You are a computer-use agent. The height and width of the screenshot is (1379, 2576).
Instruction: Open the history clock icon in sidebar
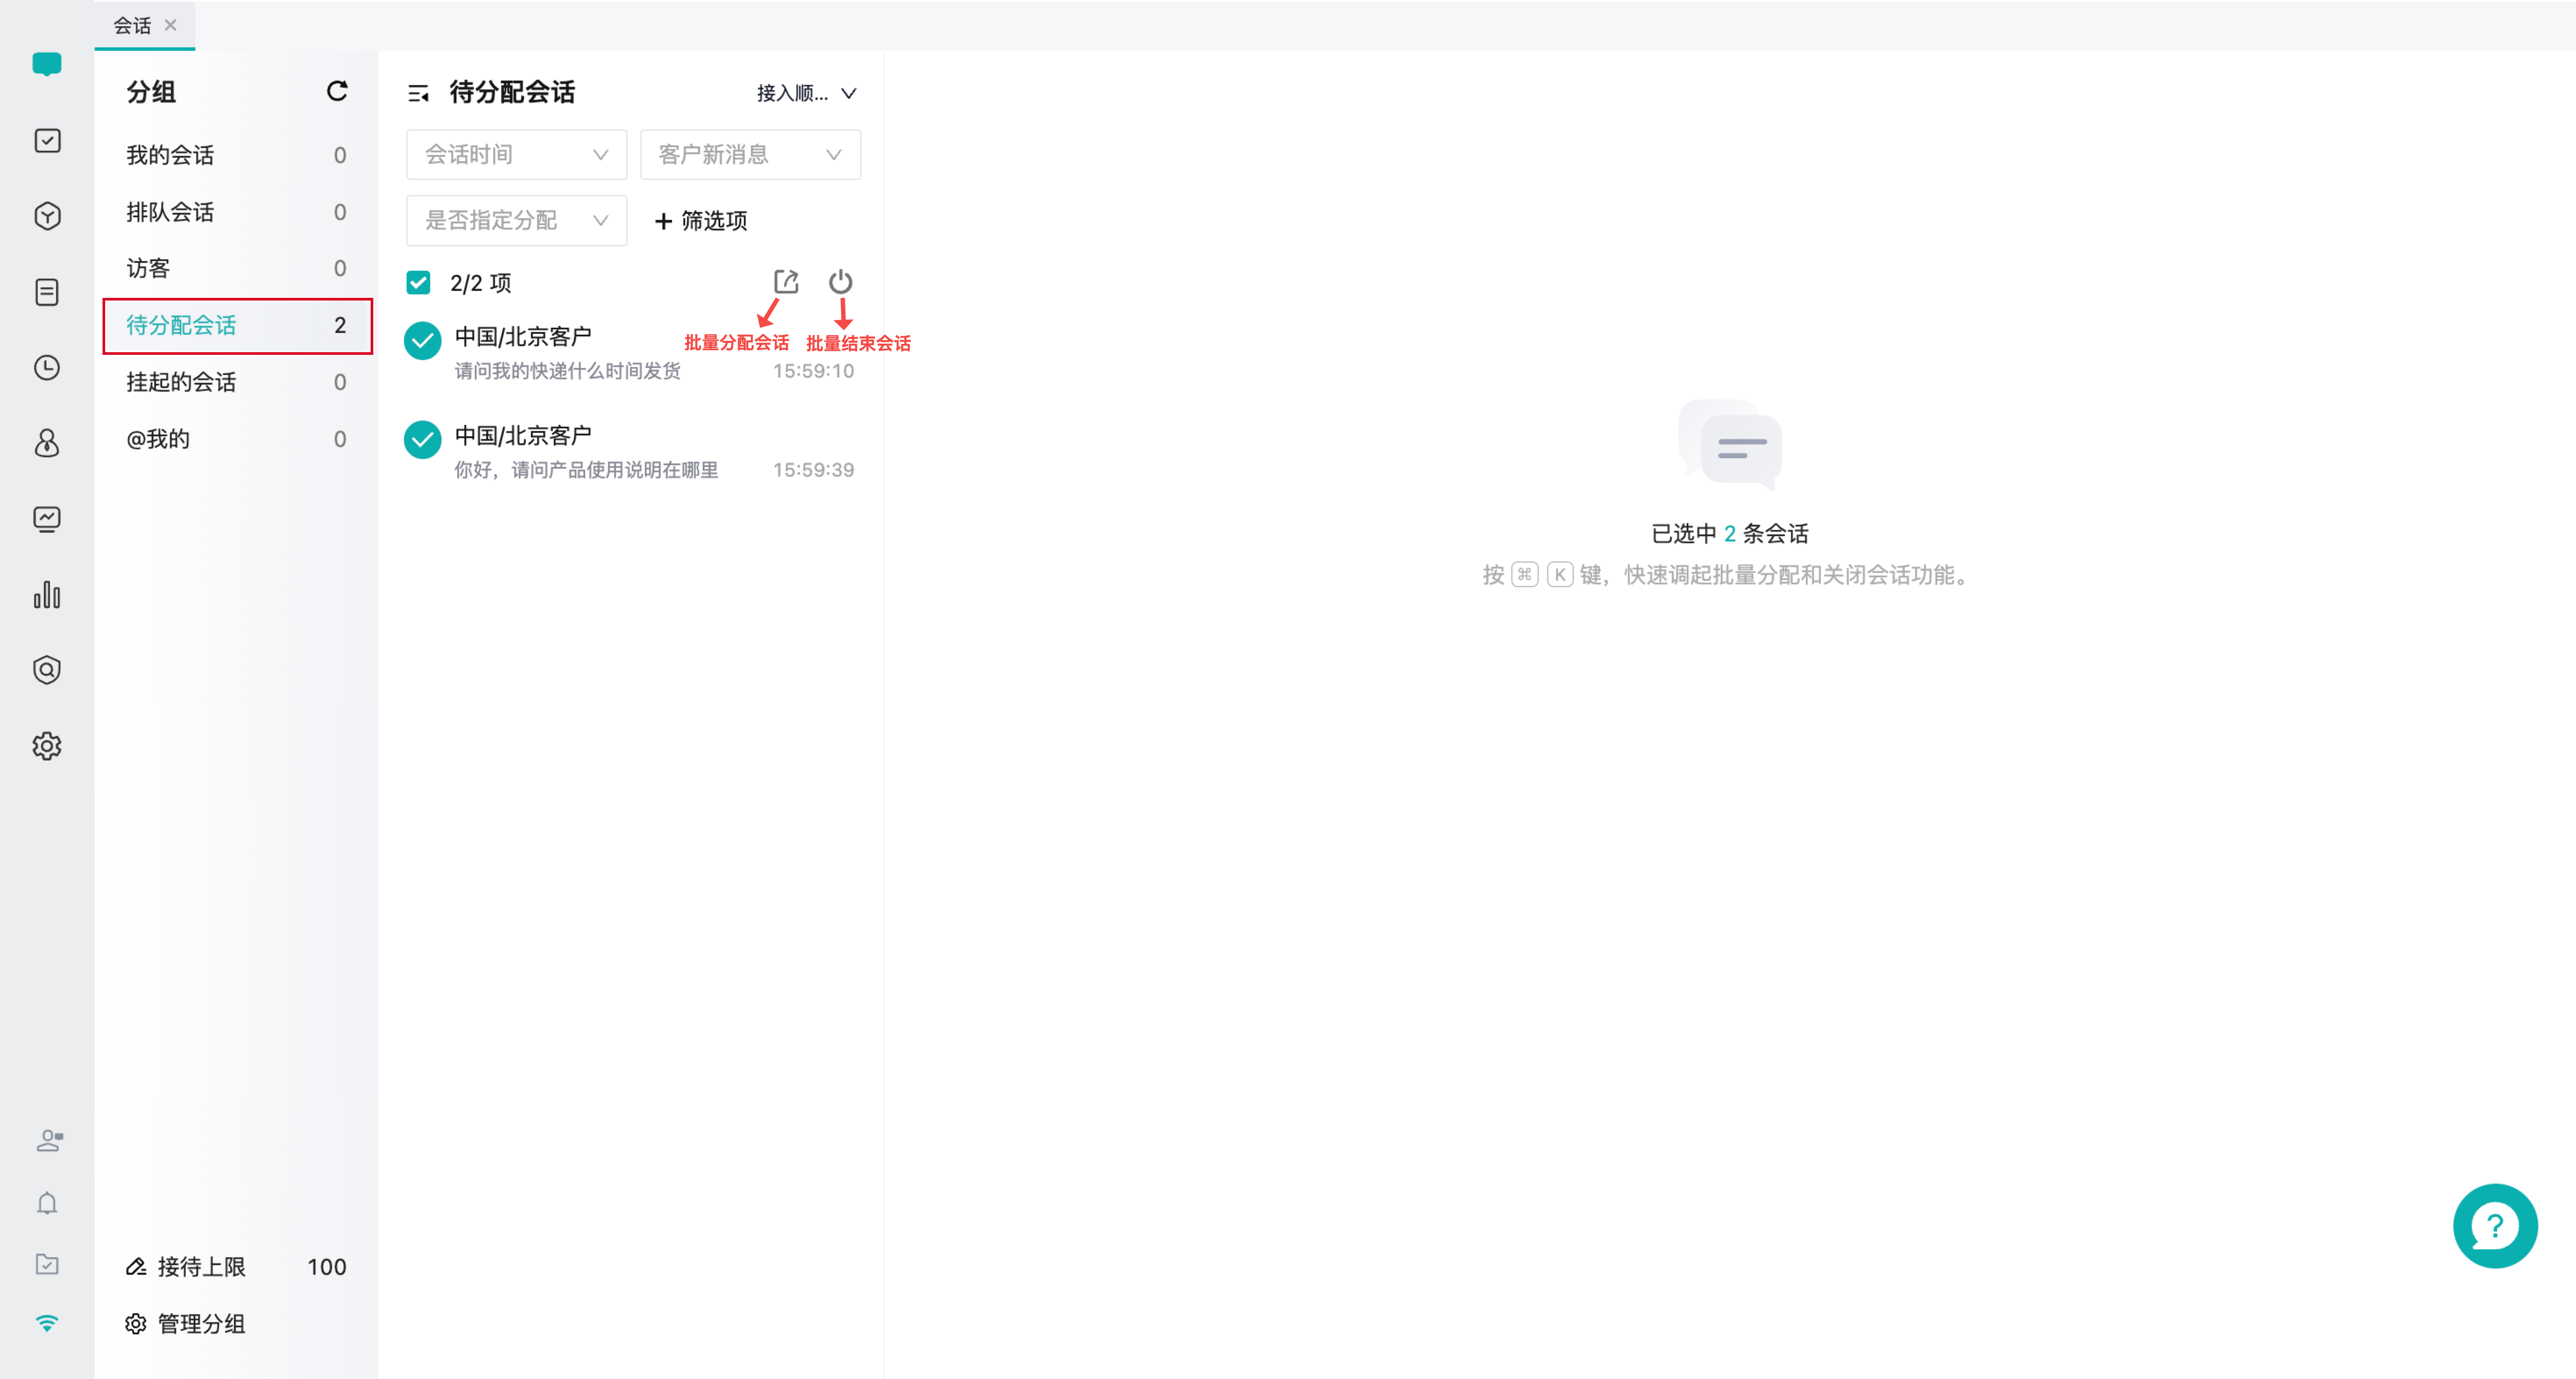point(47,367)
